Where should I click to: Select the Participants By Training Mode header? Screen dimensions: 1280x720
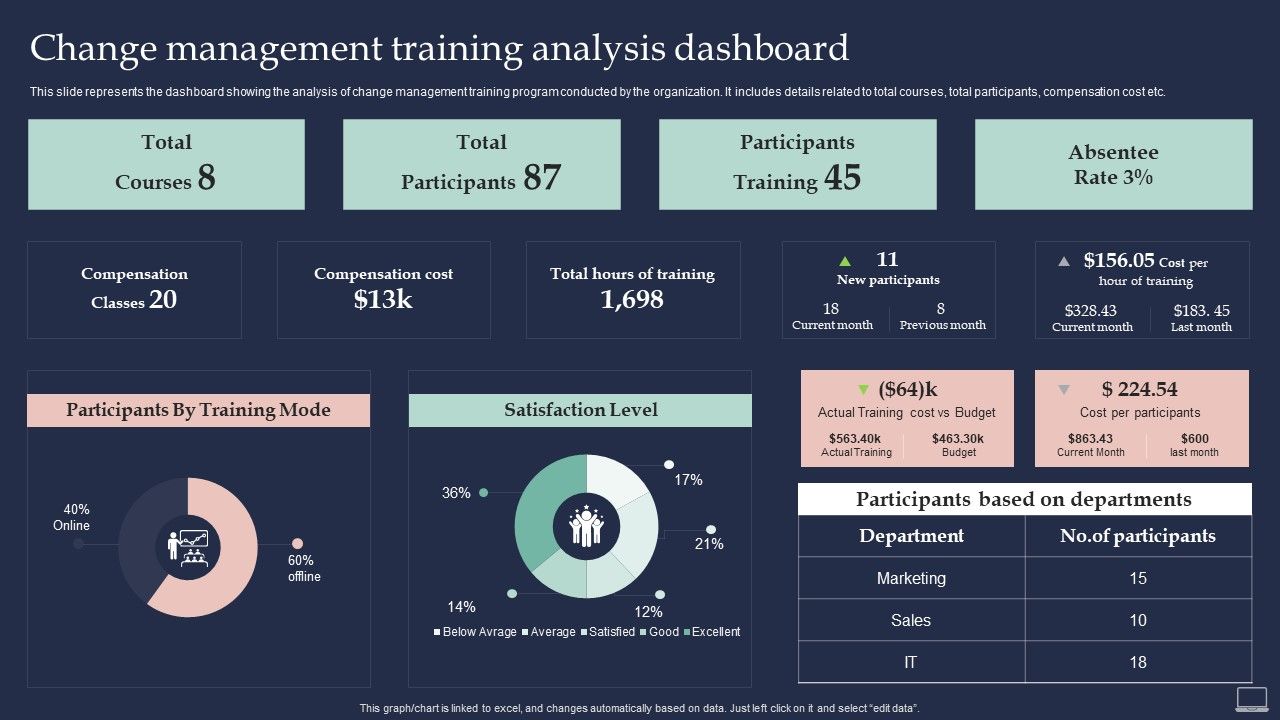tap(198, 410)
